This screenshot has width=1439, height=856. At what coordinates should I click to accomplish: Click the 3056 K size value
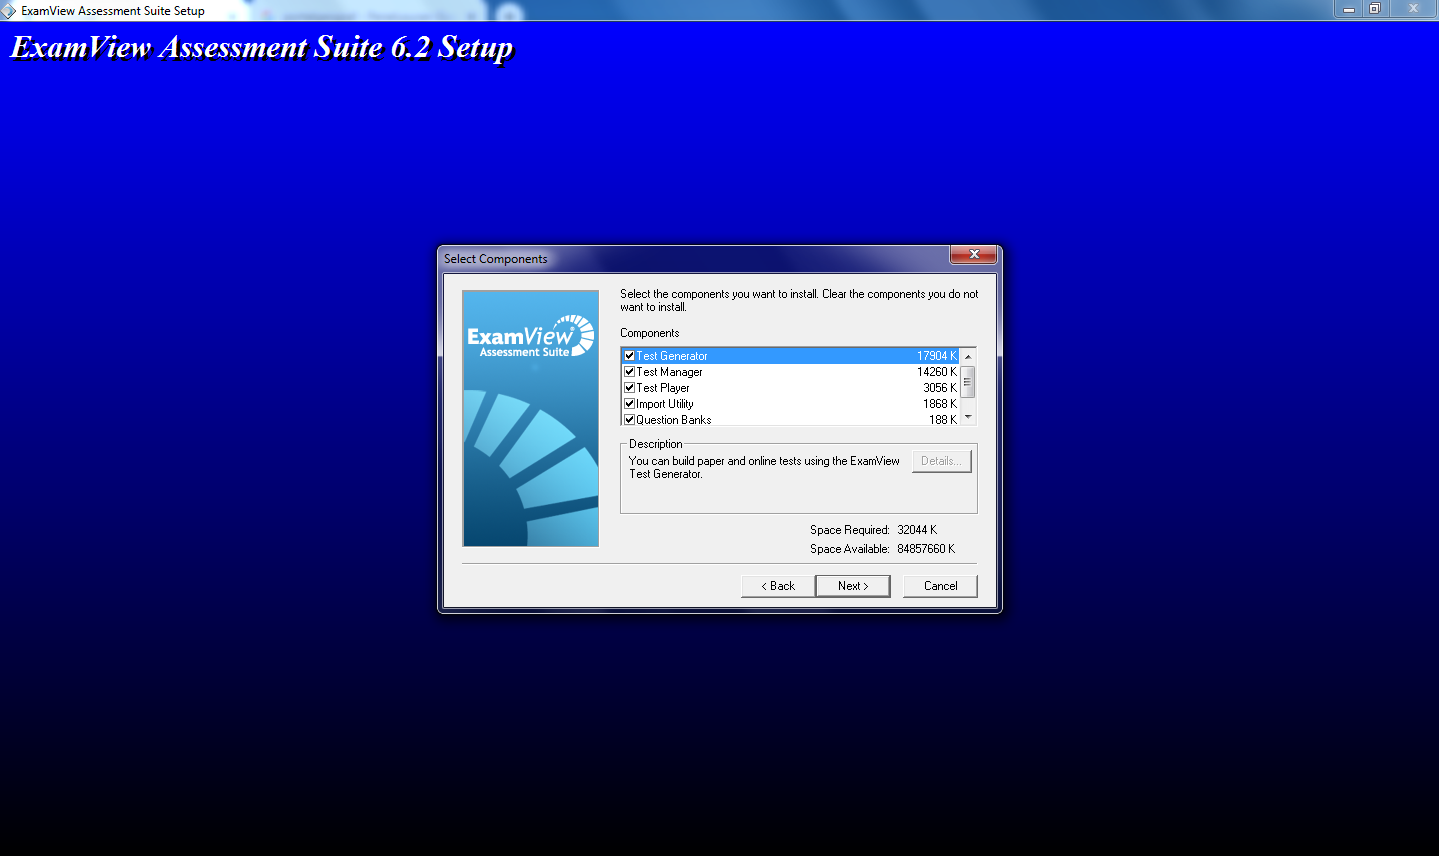click(x=940, y=388)
